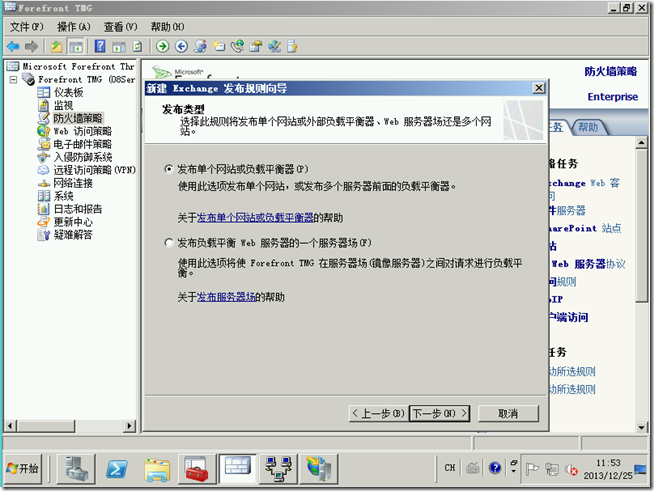Select 防火墙策略 node in the tree
This screenshot has height=491, width=654.
click(x=78, y=118)
